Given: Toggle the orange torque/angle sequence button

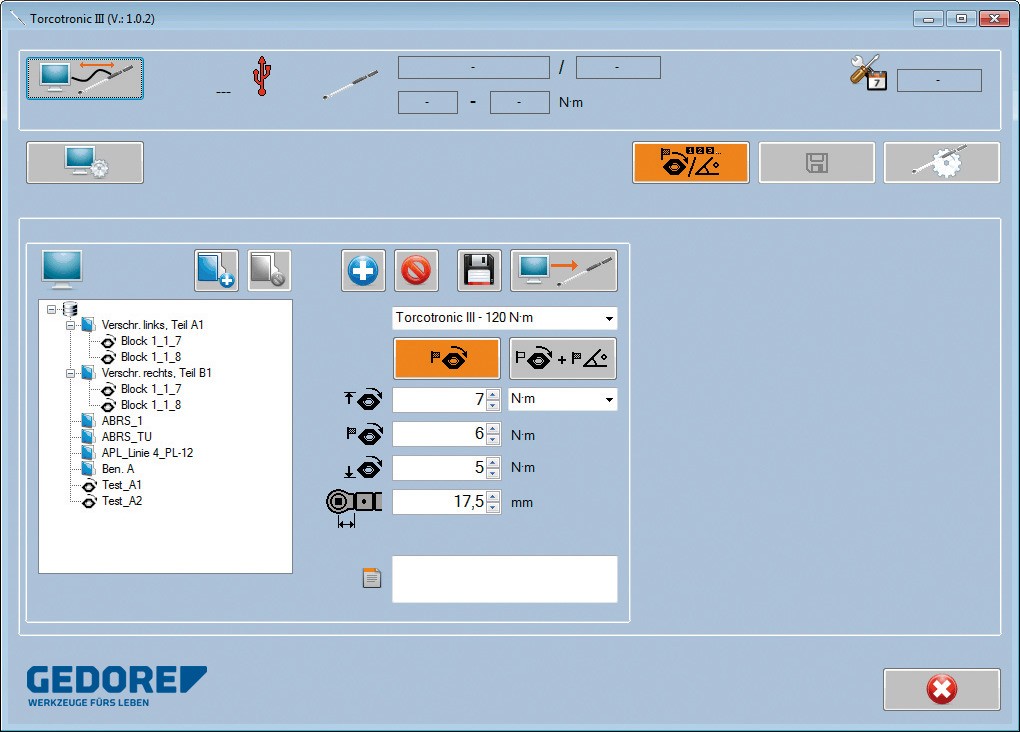Looking at the screenshot, I should (690, 163).
